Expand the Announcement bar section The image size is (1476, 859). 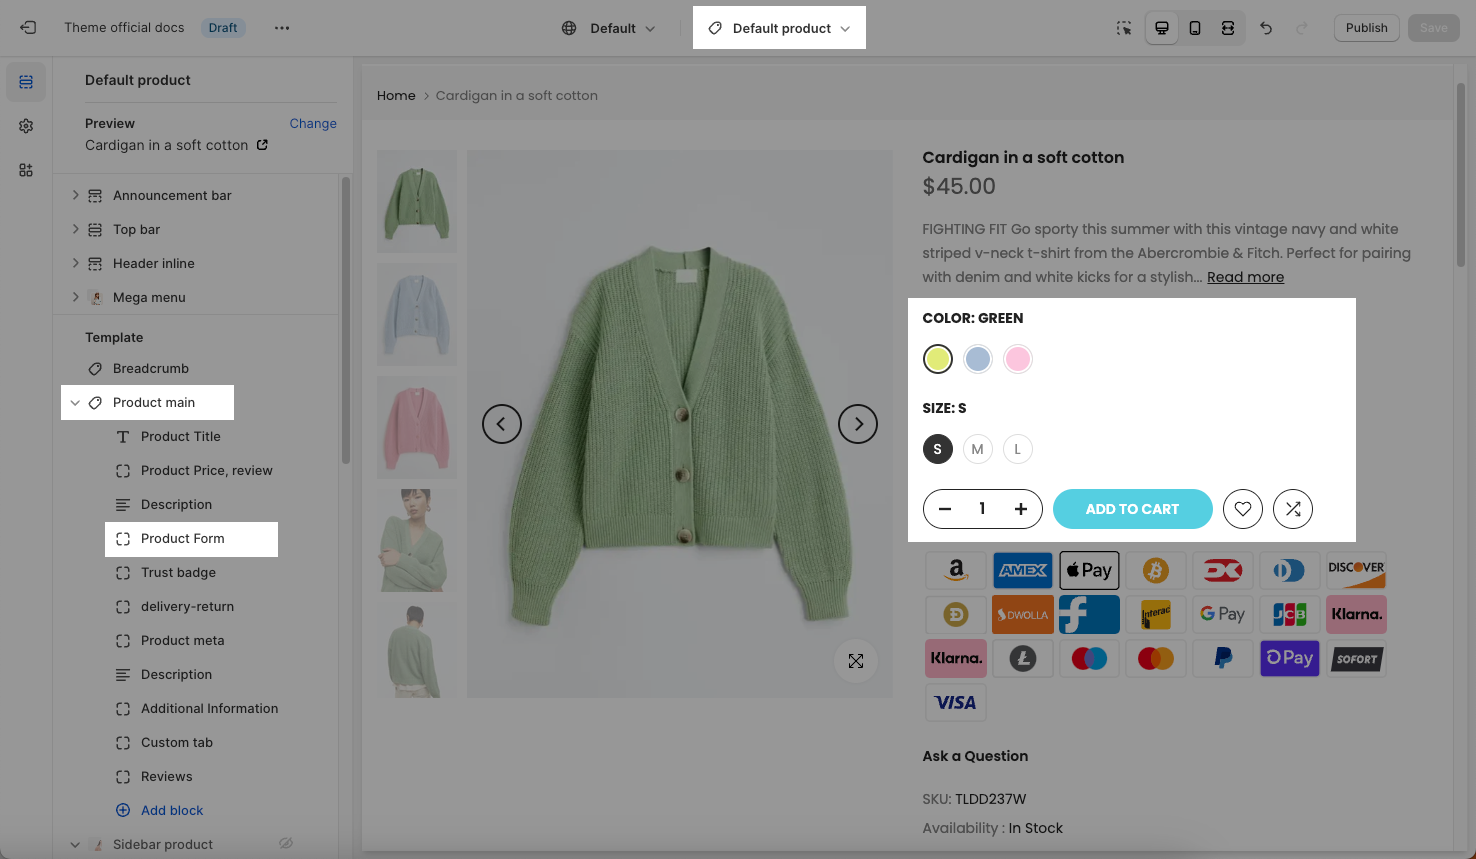[x=75, y=195]
